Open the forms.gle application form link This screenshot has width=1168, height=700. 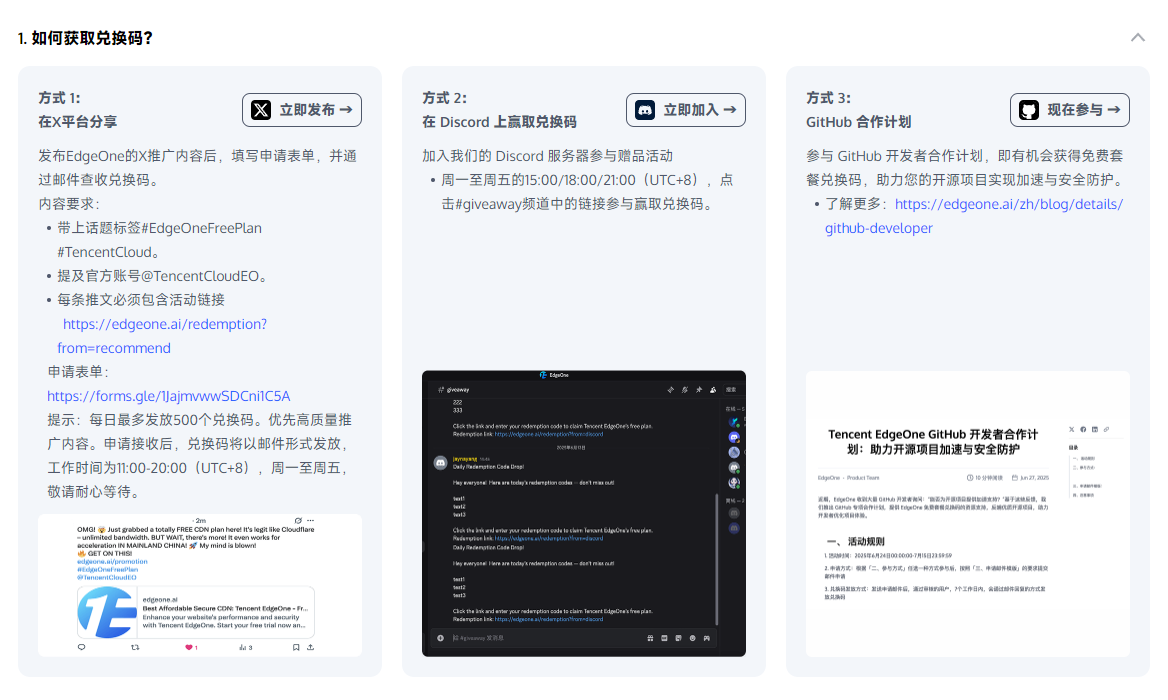(166, 395)
